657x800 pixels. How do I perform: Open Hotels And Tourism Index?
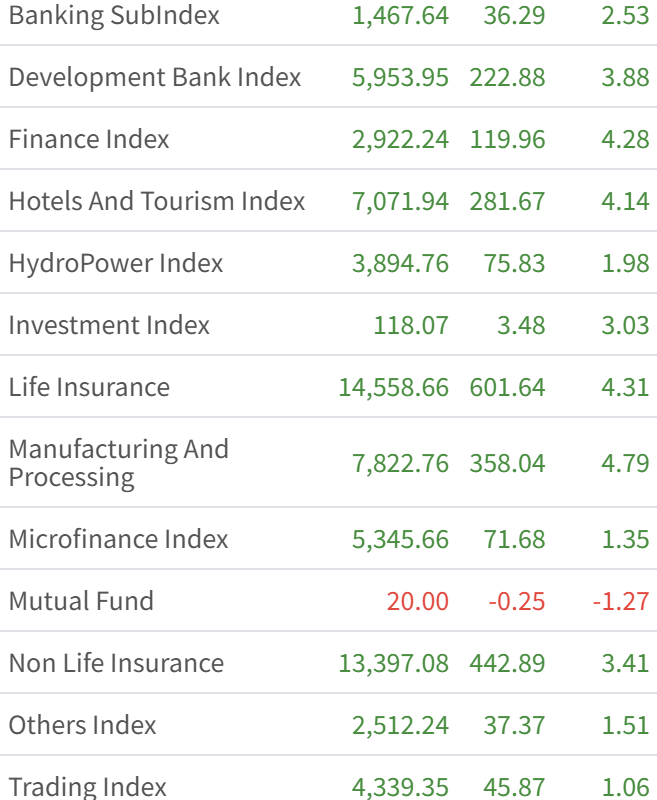point(157,202)
